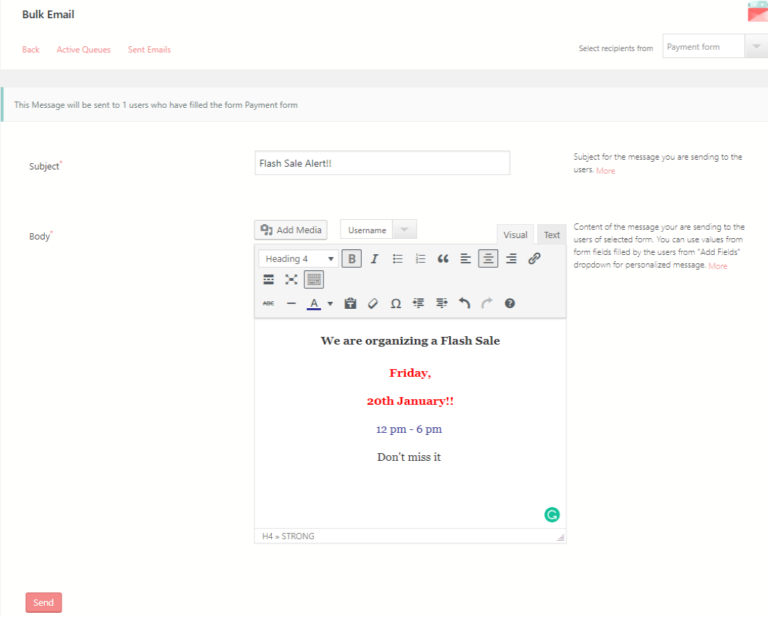This screenshot has height=617, width=768.
Task: Click the H4 » STRONG path in status bar
Action: (x=288, y=536)
